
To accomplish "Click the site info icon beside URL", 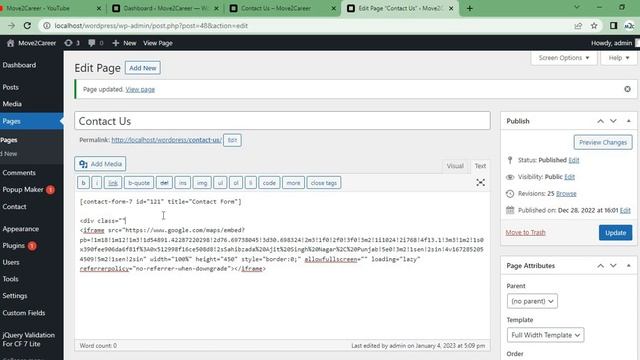I will click(47, 26).
